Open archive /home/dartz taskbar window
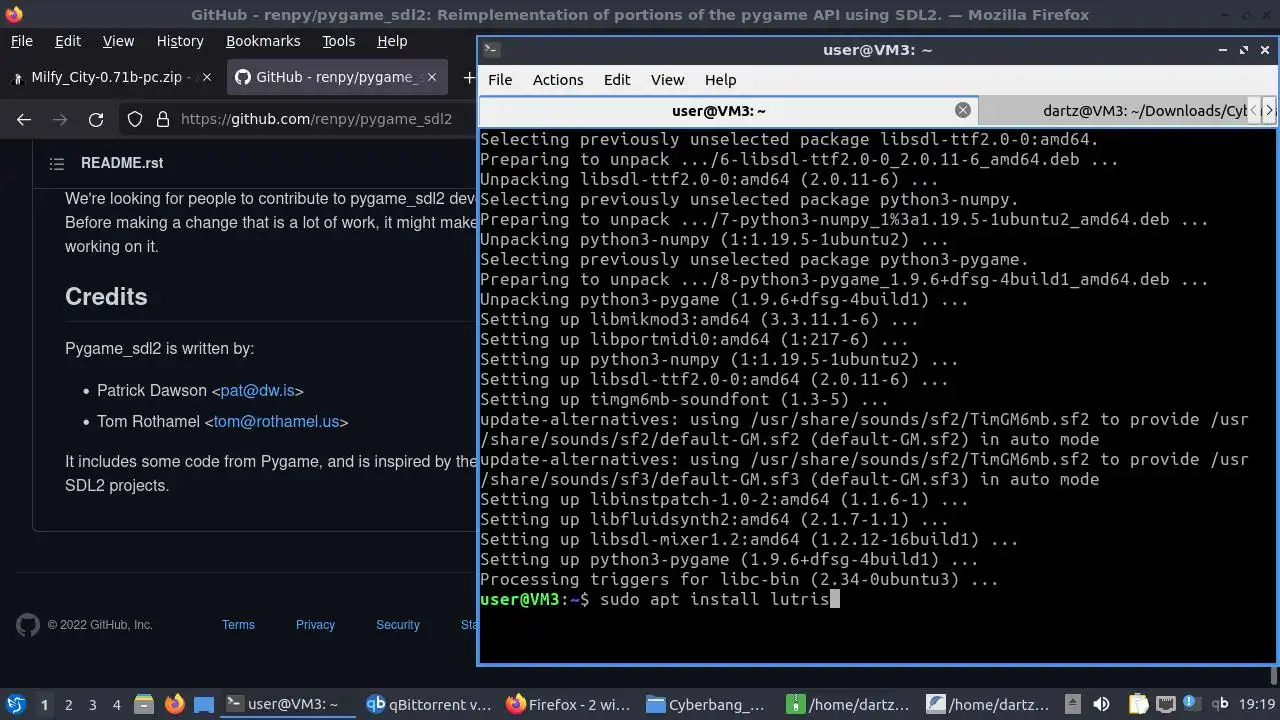1280x720 pixels. [x=850, y=704]
